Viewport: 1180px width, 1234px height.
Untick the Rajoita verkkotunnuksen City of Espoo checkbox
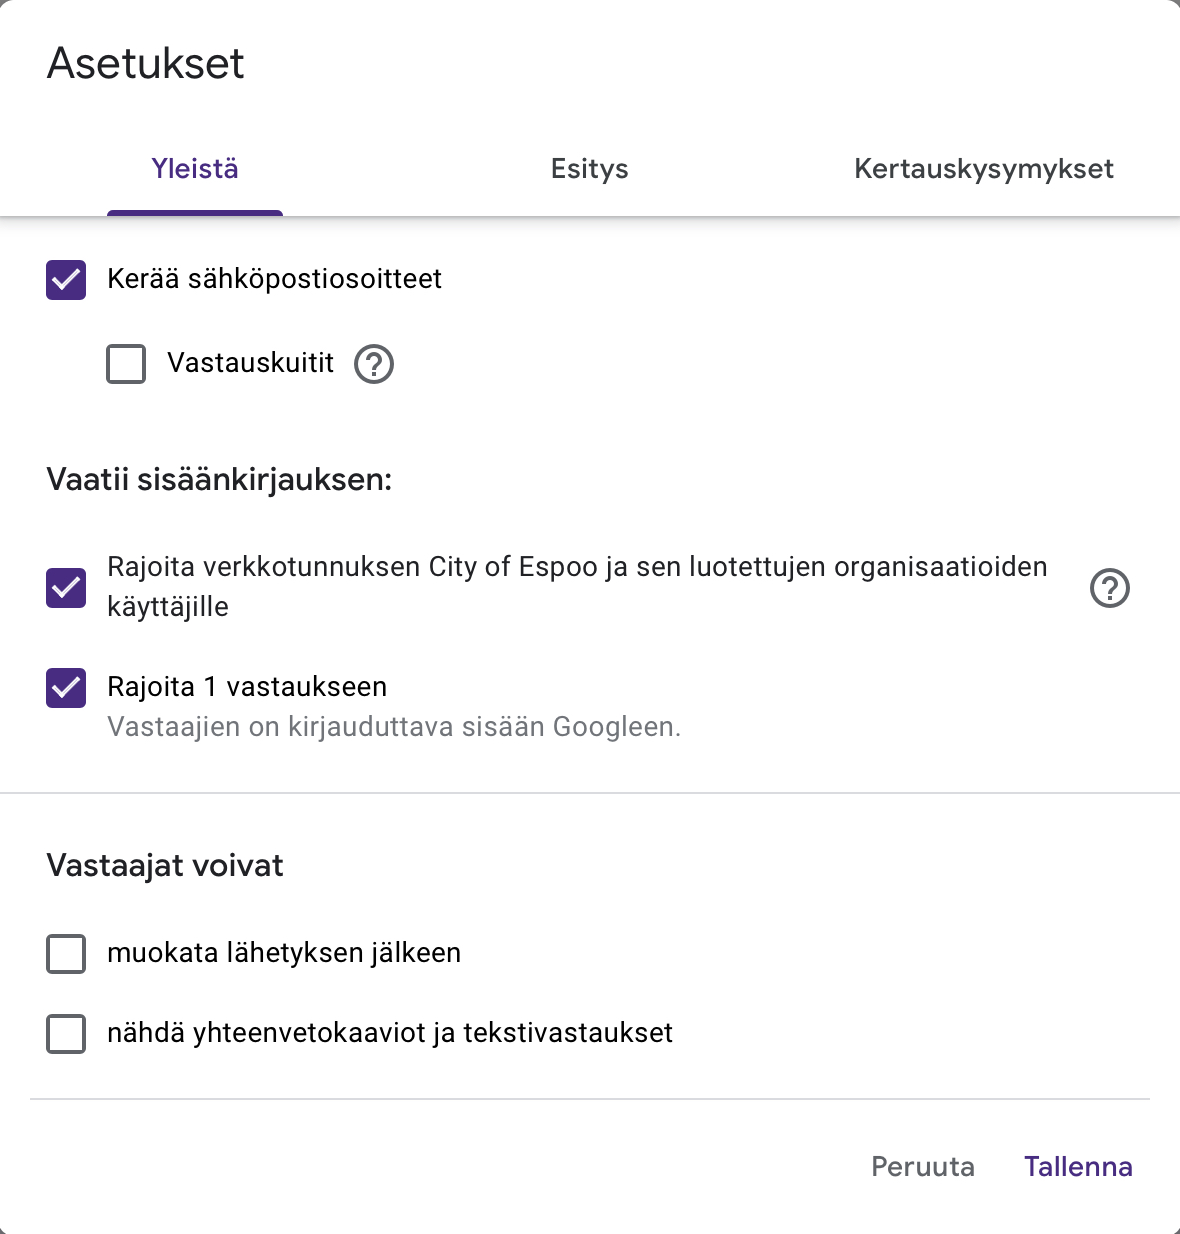66,588
